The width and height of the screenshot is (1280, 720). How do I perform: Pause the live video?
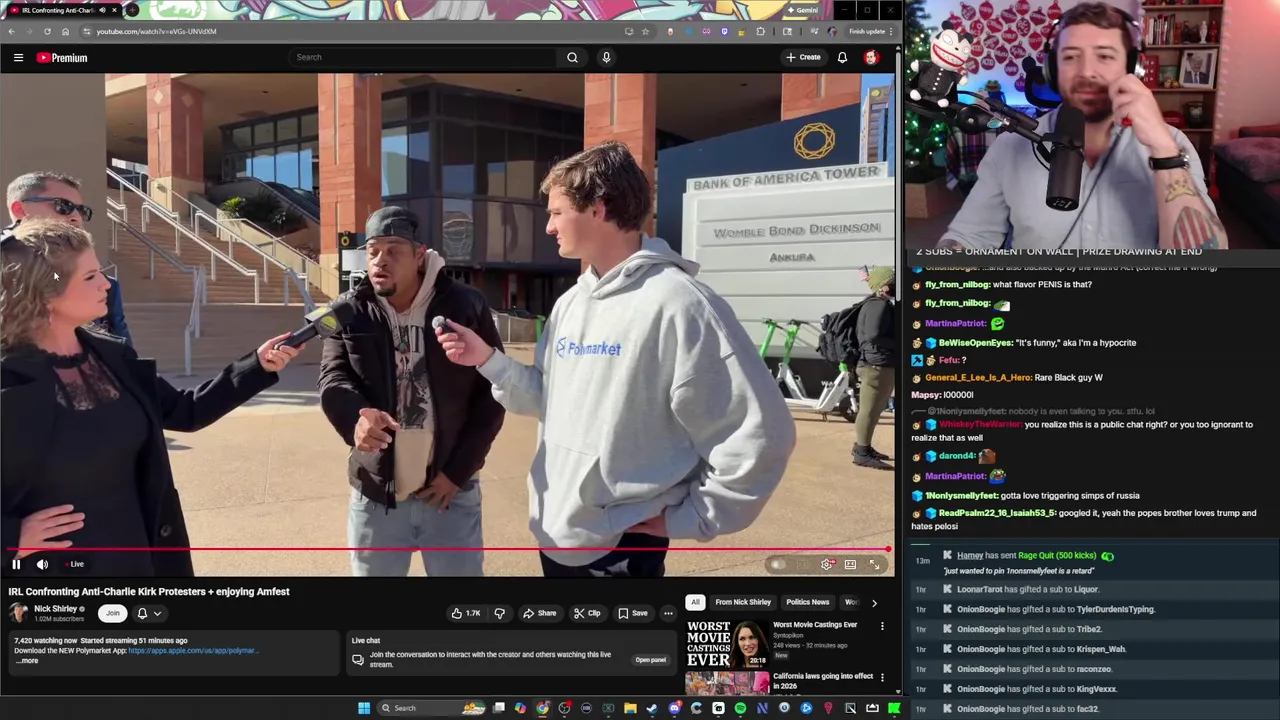tap(16, 564)
